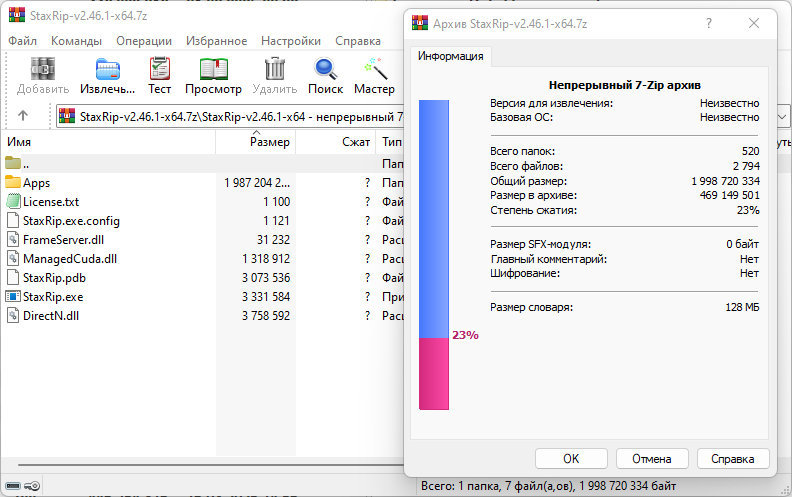
Task: Click the status bar total 'Всего: 1 папка' text
Action: pos(548,486)
